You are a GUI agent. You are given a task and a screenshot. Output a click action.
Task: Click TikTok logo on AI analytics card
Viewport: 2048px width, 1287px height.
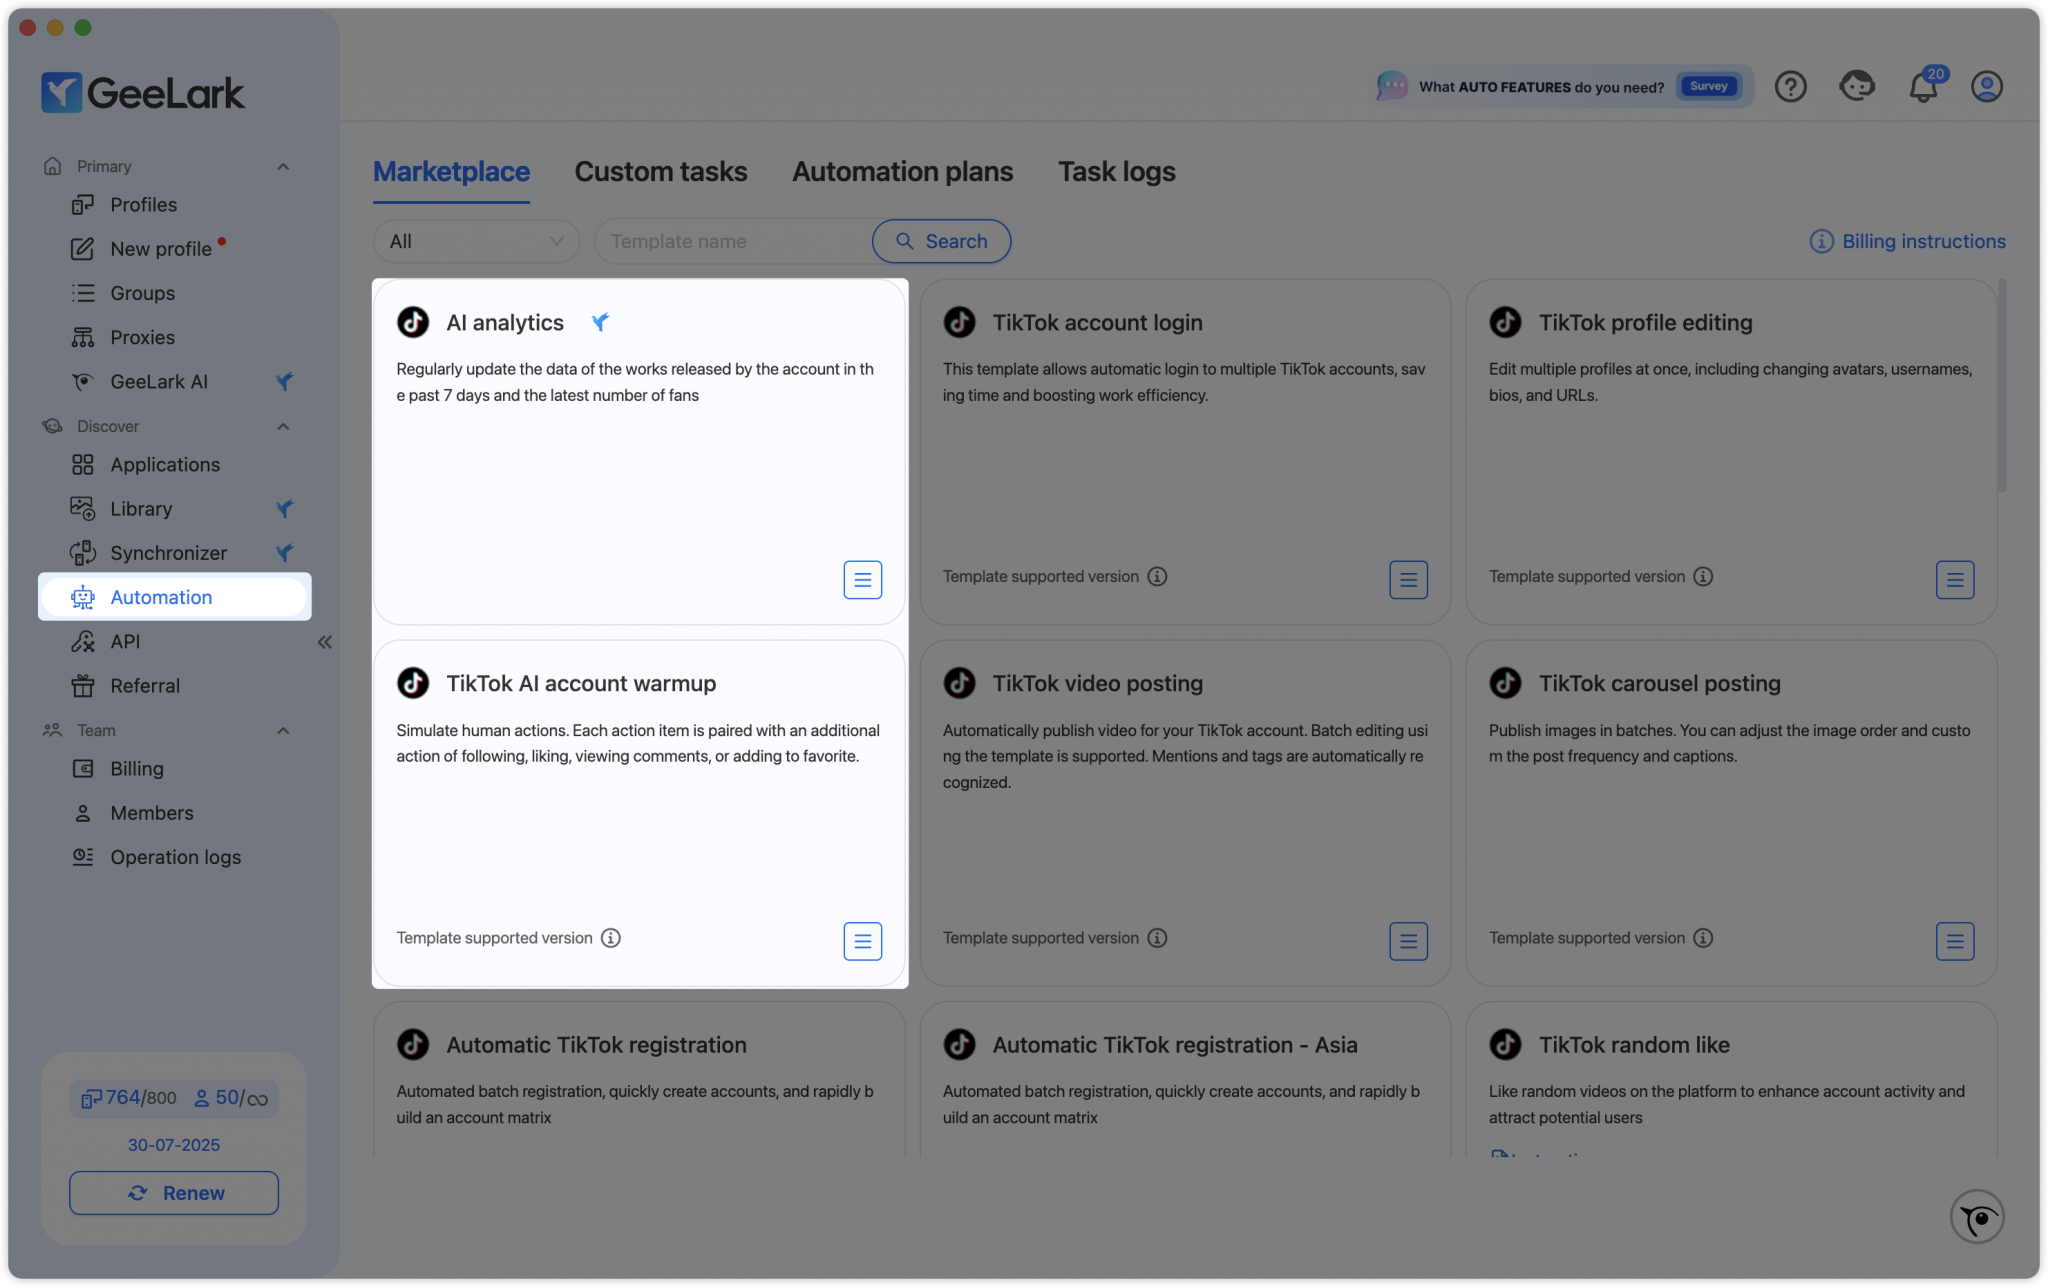pyautogui.click(x=413, y=322)
